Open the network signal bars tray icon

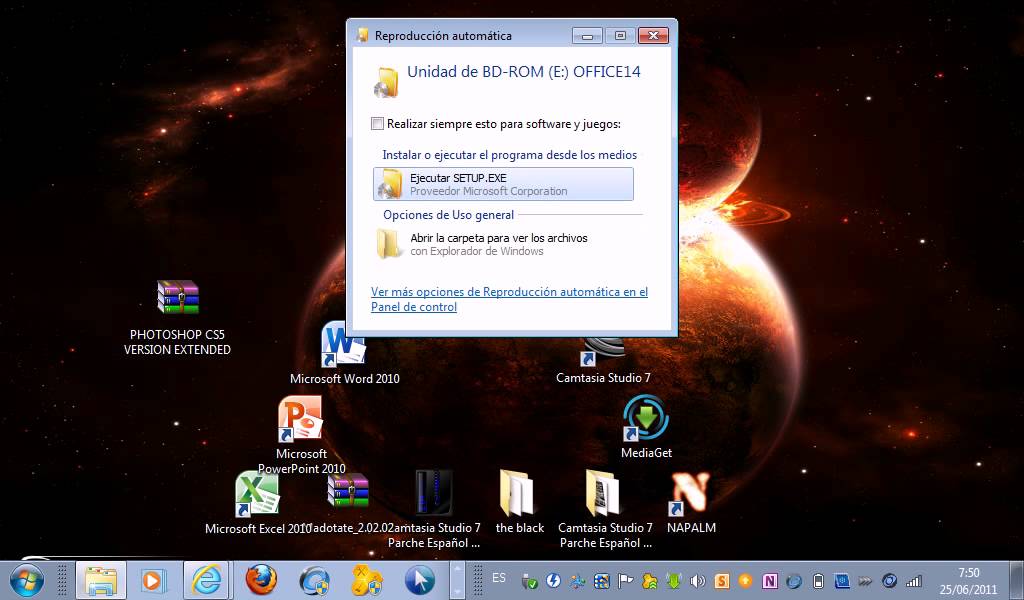click(914, 580)
